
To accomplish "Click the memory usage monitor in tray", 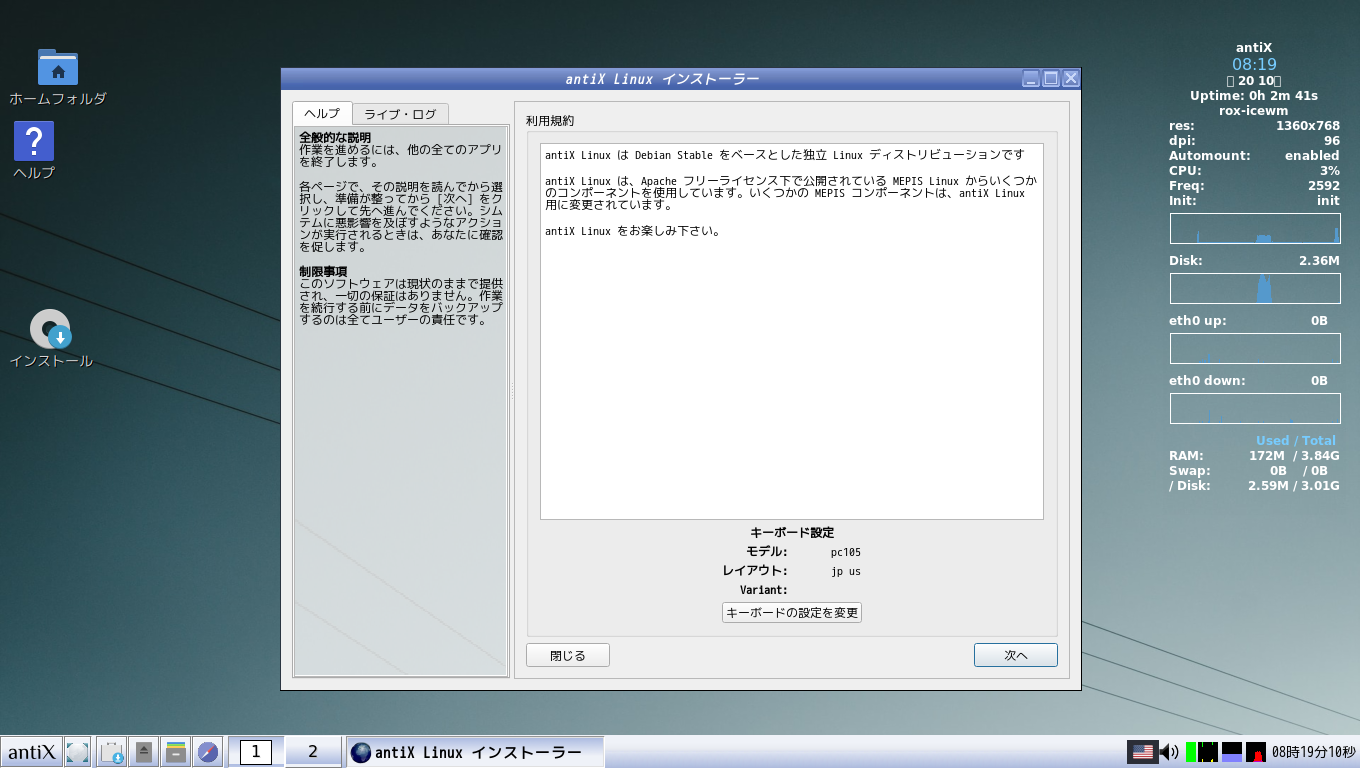I will [x=1232, y=752].
